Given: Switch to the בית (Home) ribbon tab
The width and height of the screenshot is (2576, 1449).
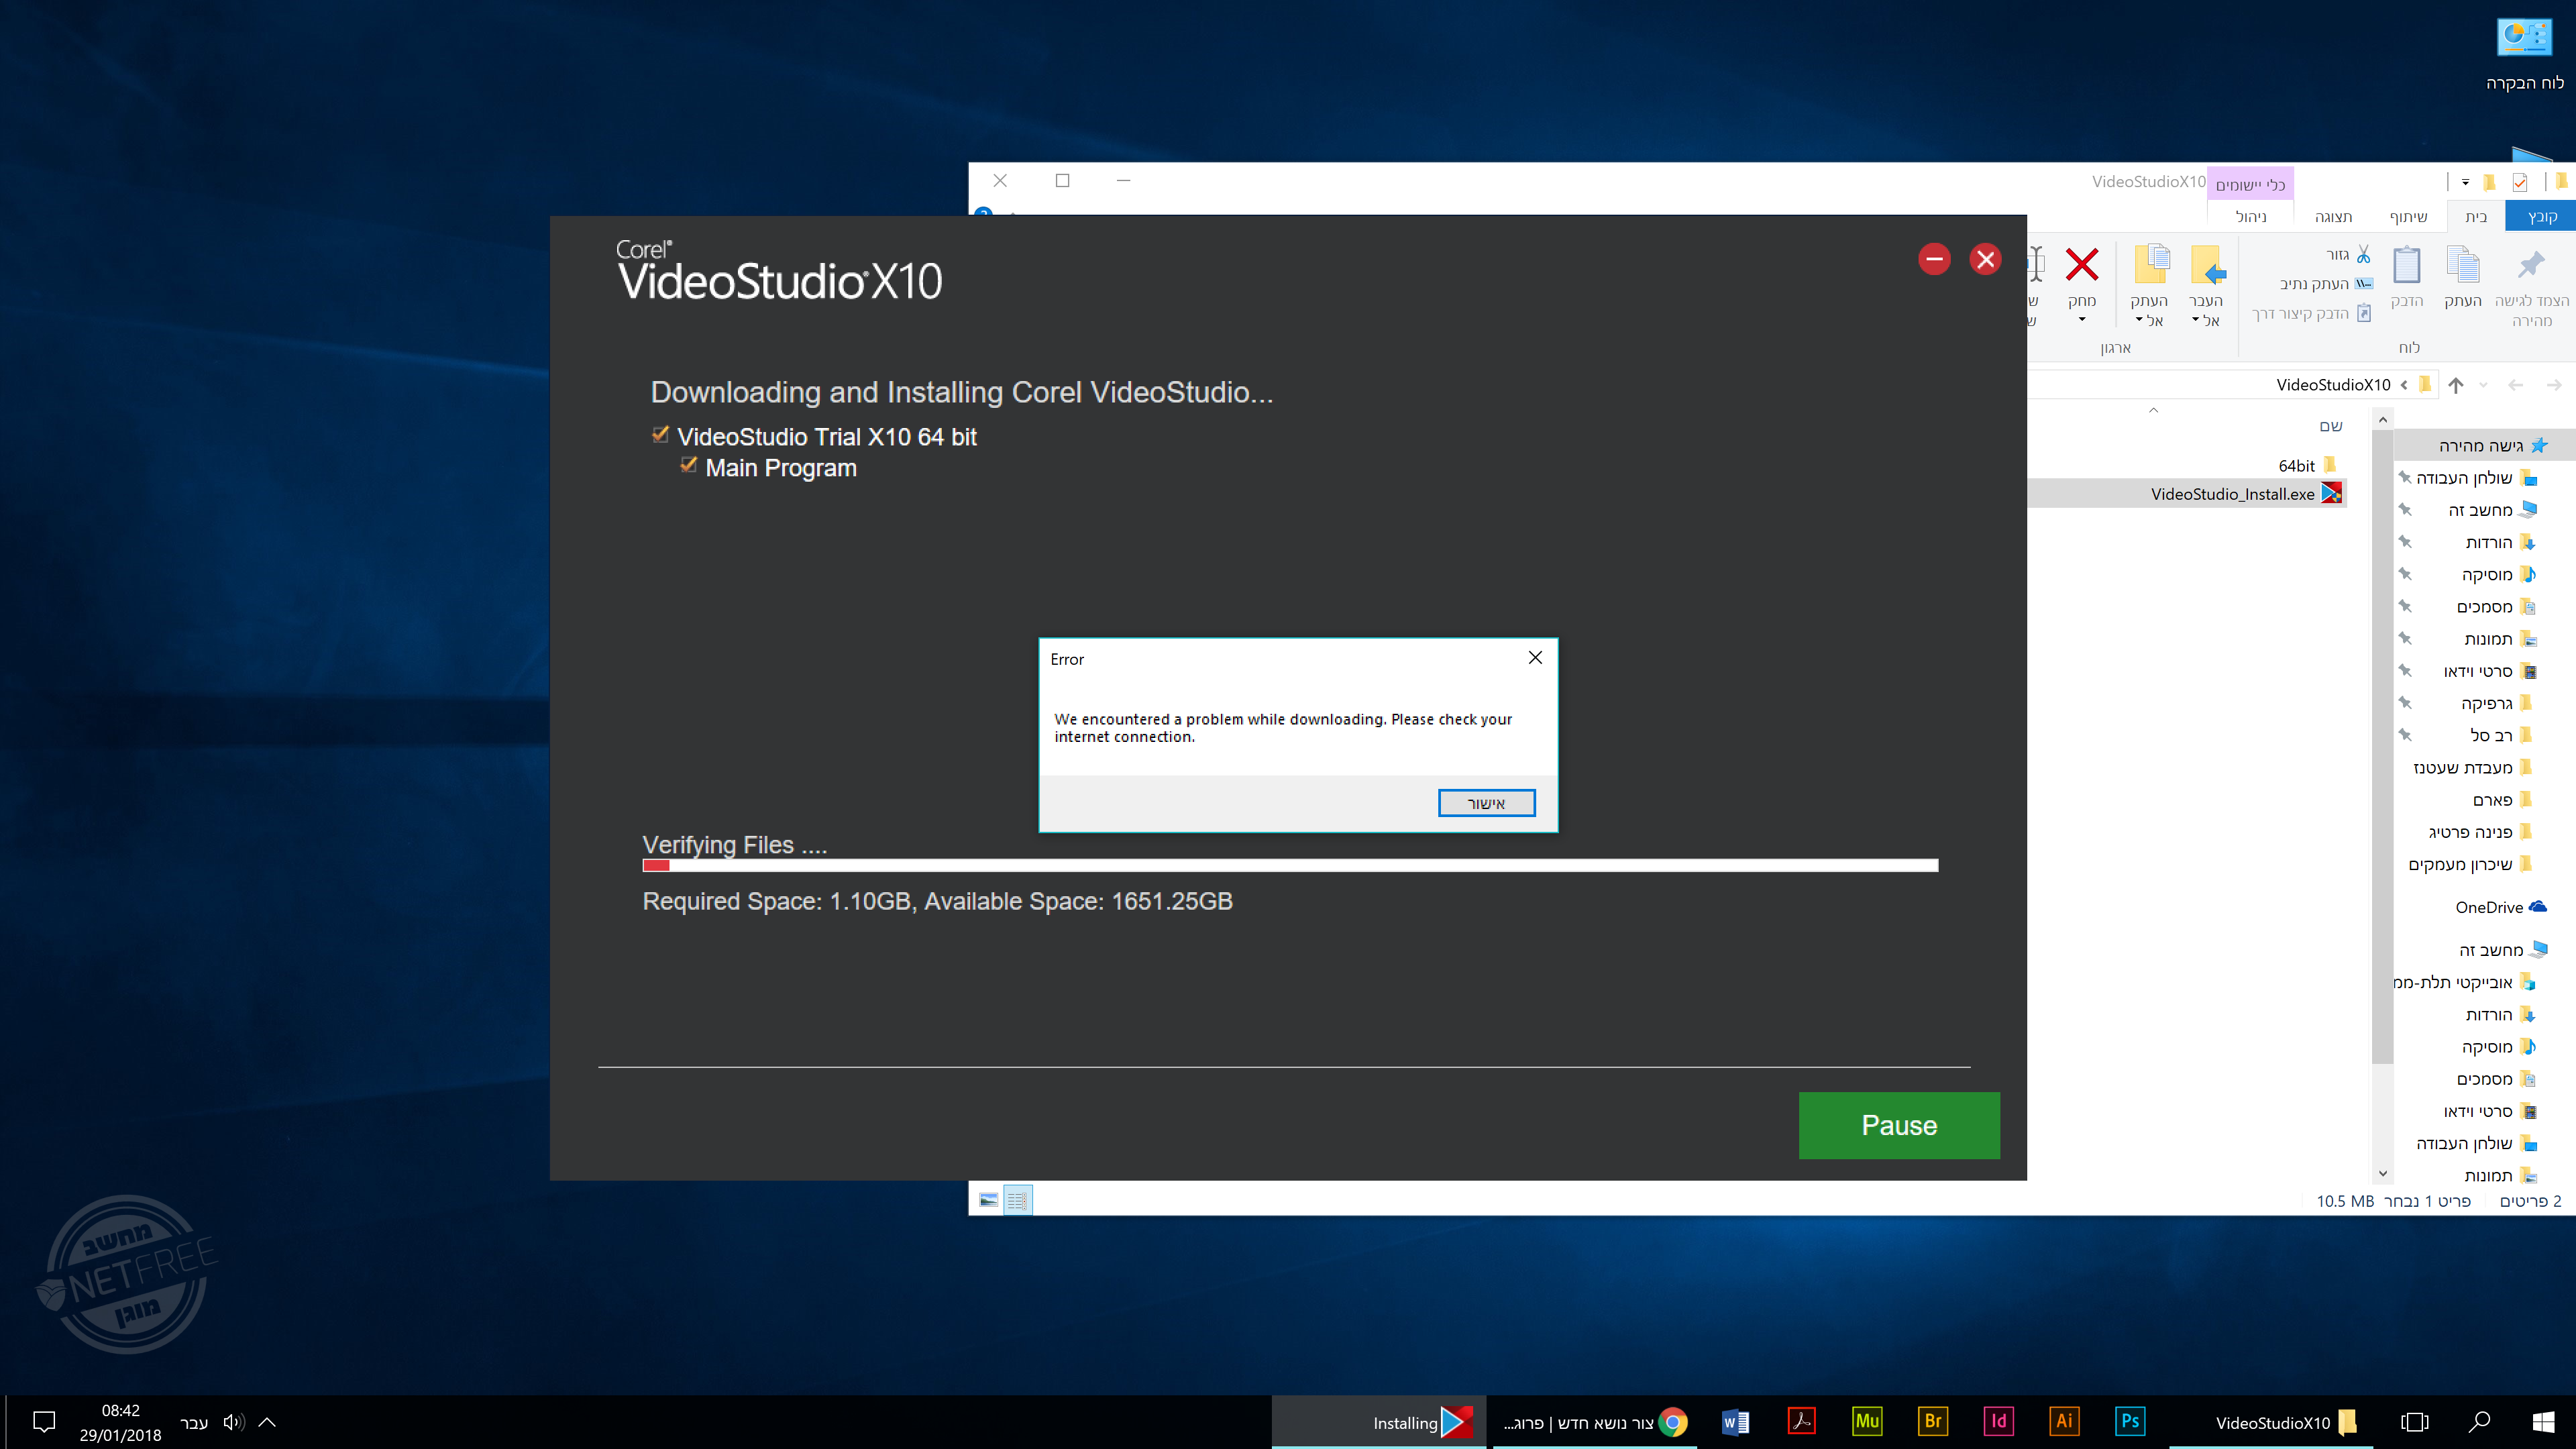Looking at the screenshot, I should tap(2476, 216).
